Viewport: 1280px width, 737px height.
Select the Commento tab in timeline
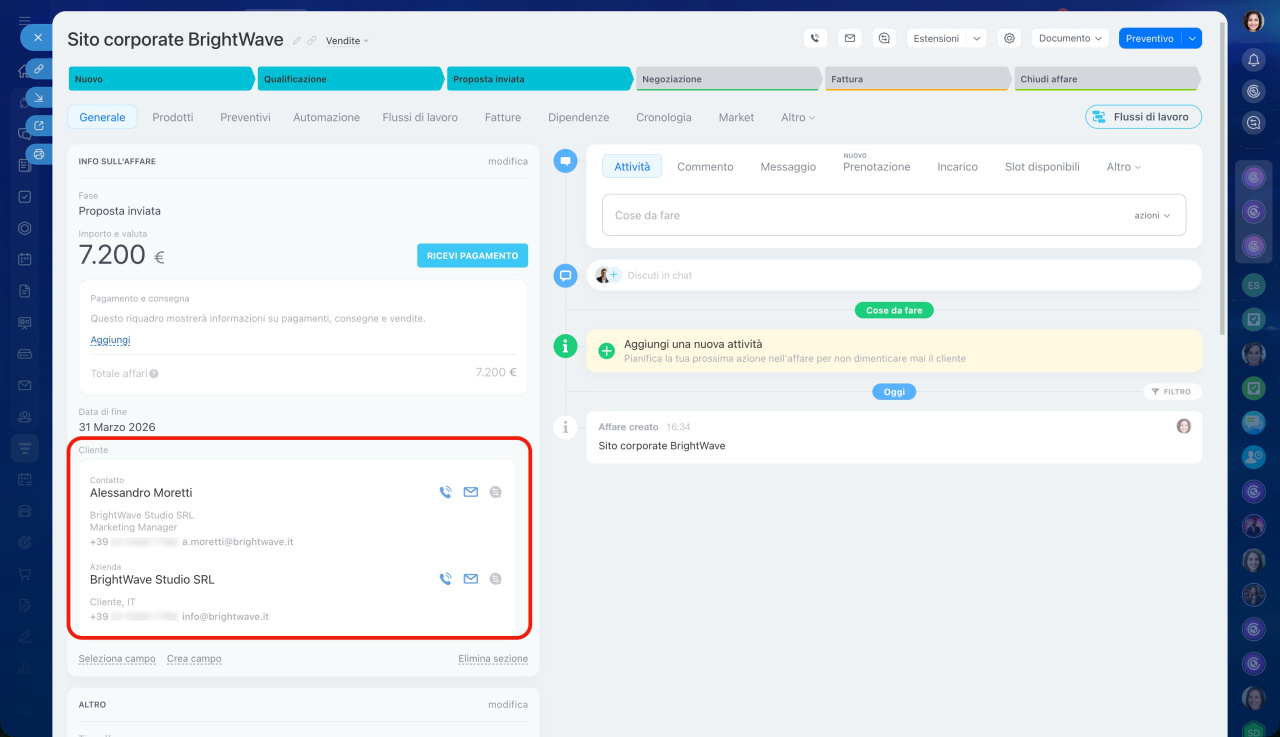[705, 167]
